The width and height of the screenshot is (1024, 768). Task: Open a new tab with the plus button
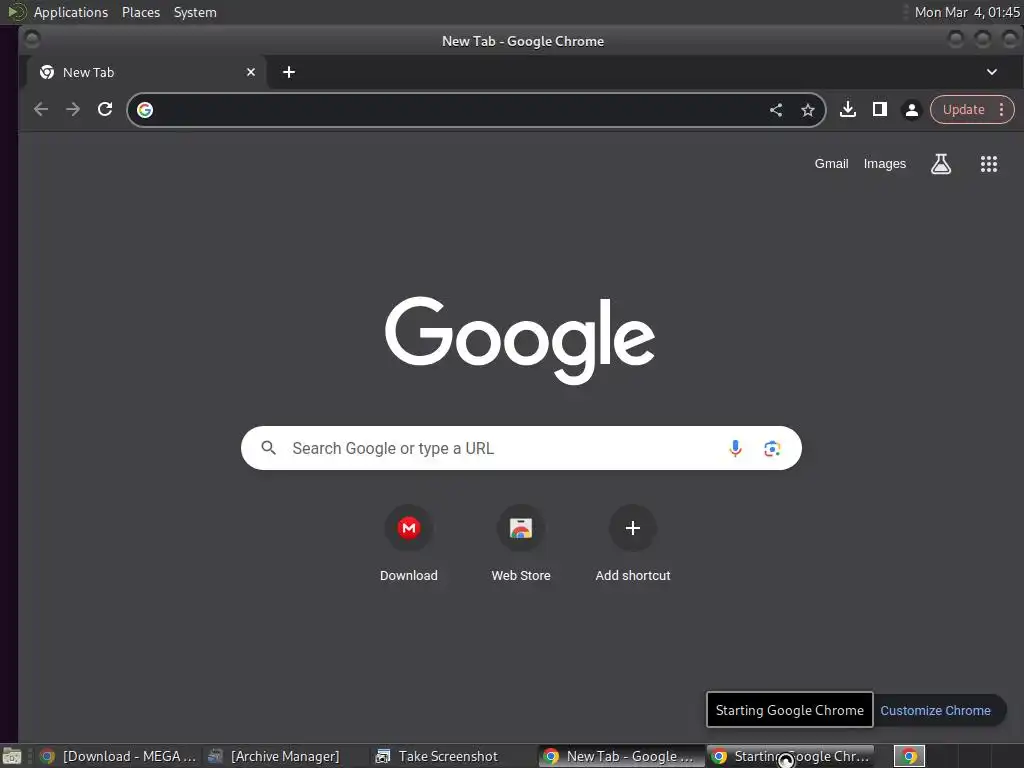(x=289, y=72)
